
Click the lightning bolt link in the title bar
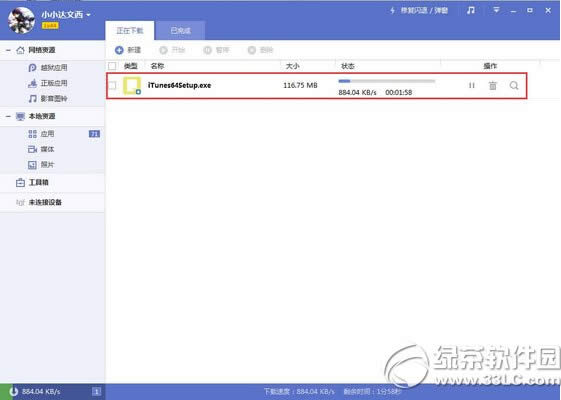coord(419,11)
